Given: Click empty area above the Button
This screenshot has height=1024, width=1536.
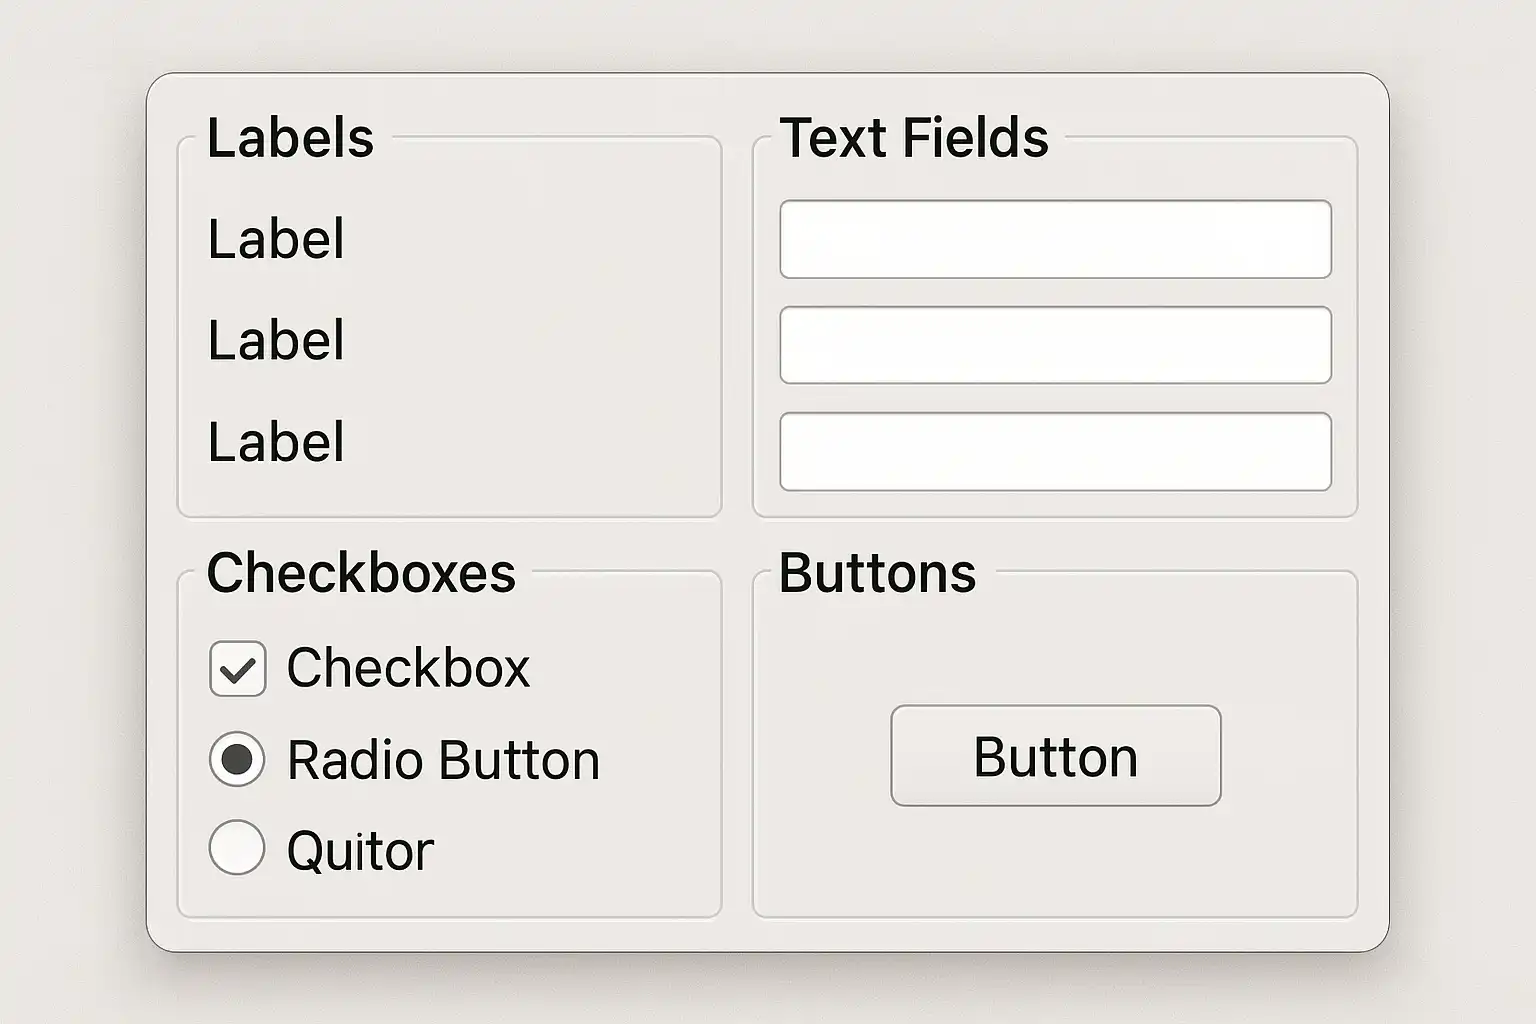Looking at the screenshot, I should pyautogui.click(x=1055, y=645).
